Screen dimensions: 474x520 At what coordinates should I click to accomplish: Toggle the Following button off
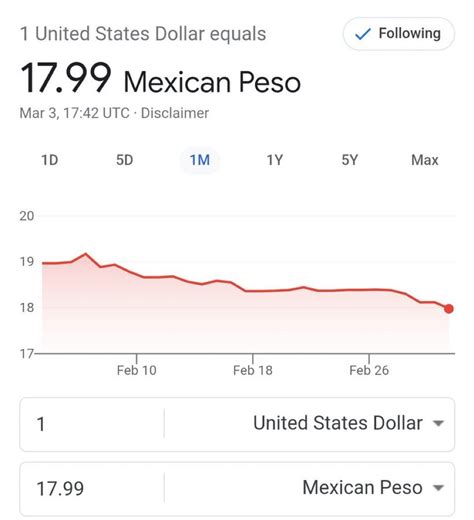click(399, 34)
